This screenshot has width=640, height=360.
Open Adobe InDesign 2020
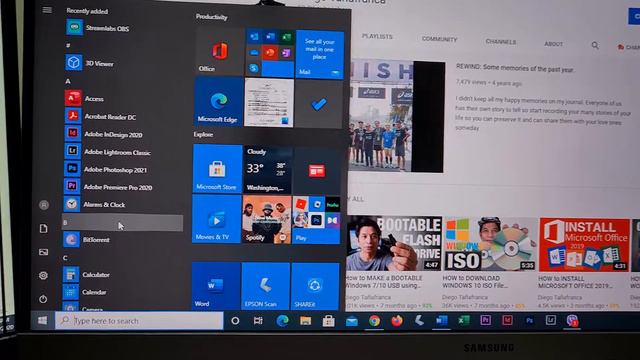(x=103, y=134)
